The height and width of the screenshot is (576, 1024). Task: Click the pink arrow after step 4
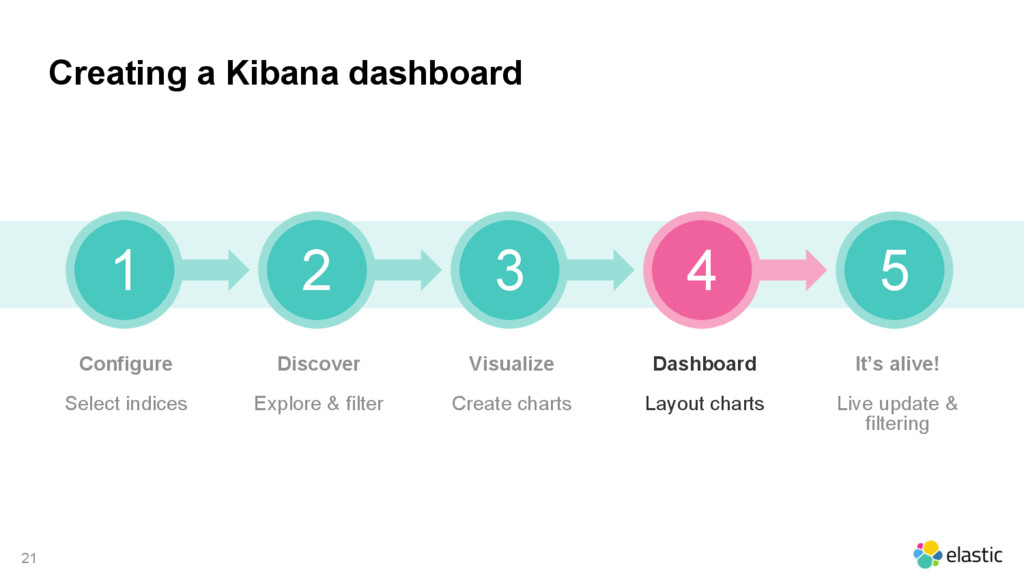click(795, 270)
